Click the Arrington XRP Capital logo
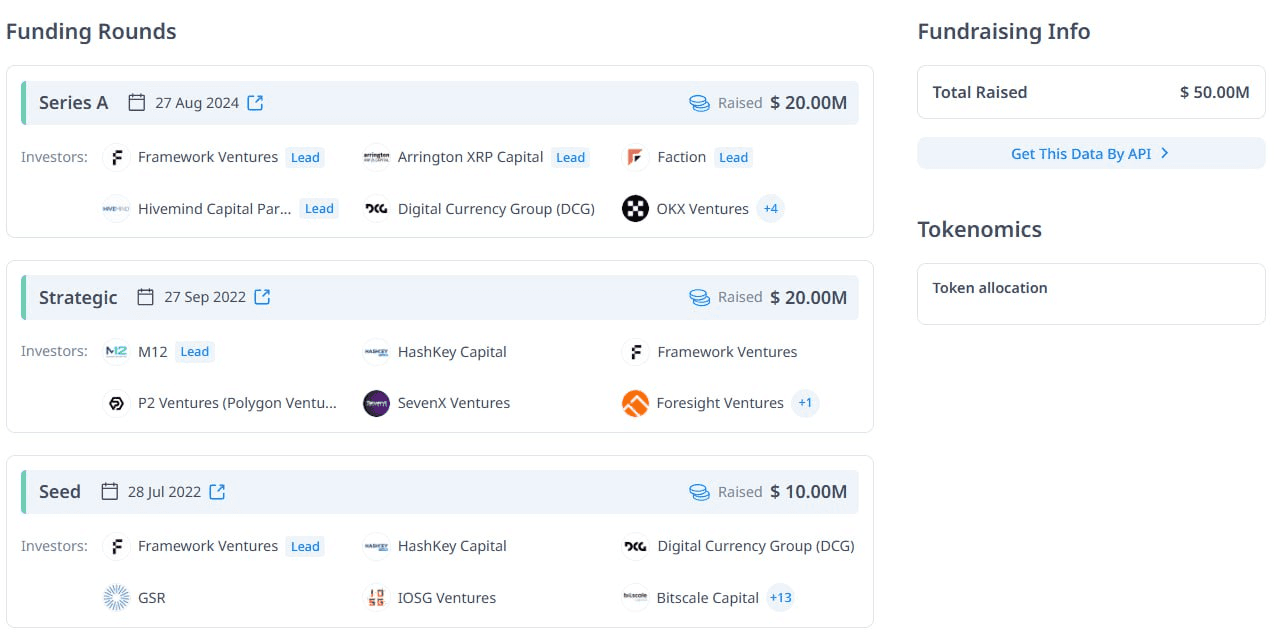Image resolution: width=1277 pixels, height=640 pixels. 376,157
